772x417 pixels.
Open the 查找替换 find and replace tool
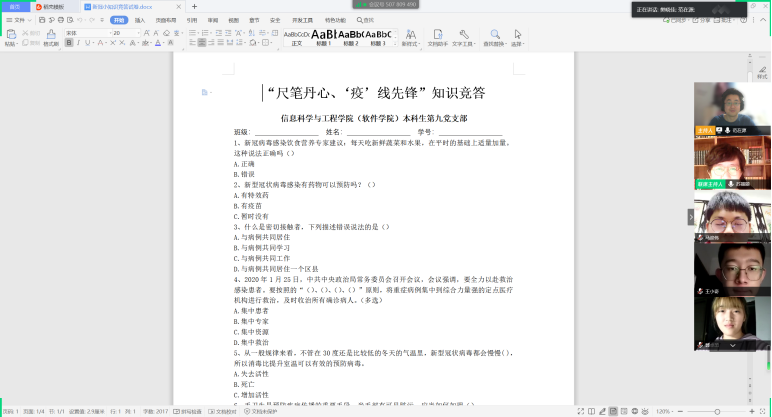[492, 36]
